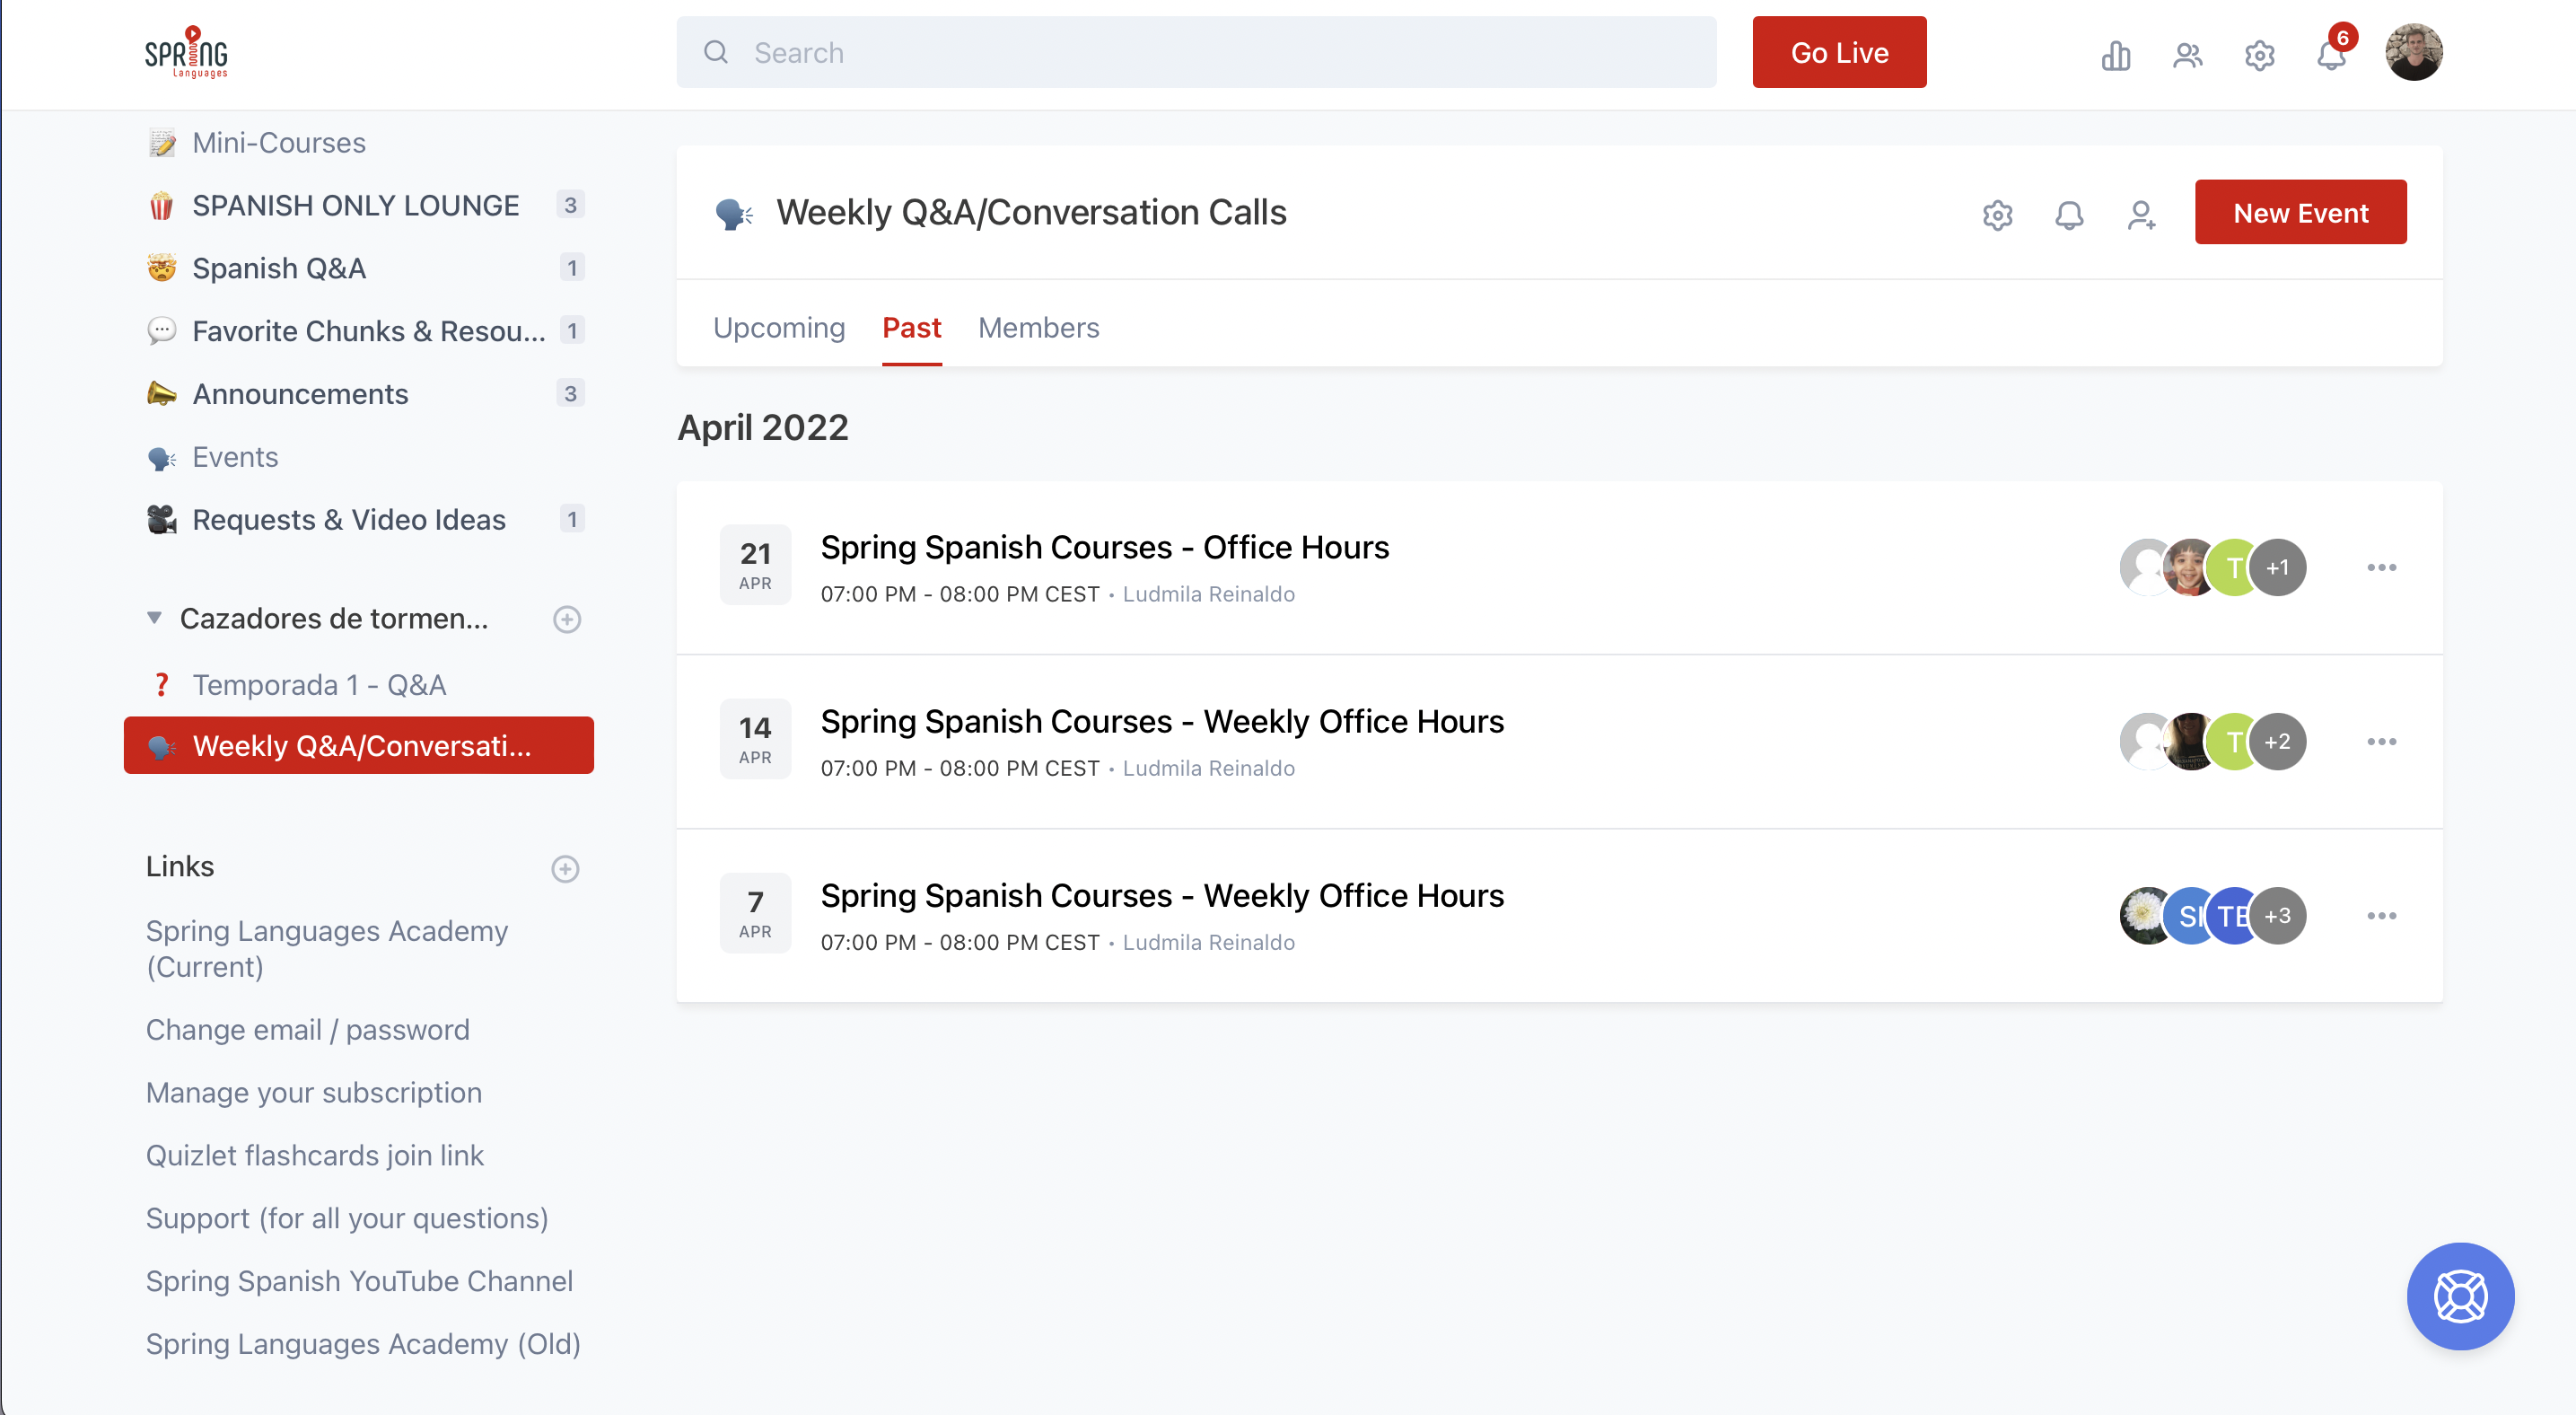The height and width of the screenshot is (1415, 2576).
Task: Open Support (for all your questions) link
Action: pyautogui.click(x=347, y=1219)
